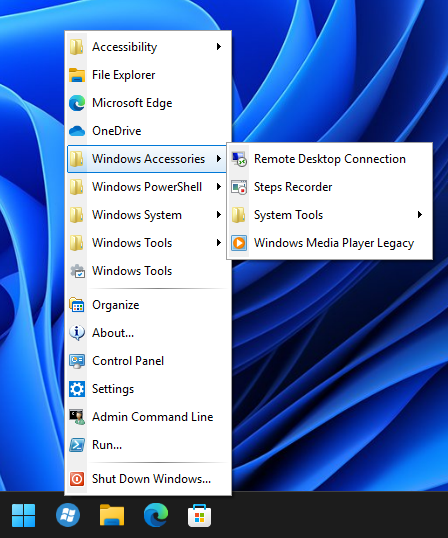Screen dimensions: 448x538
Task: Click the Windows Media Player Legacy icon
Action: point(239,243)
